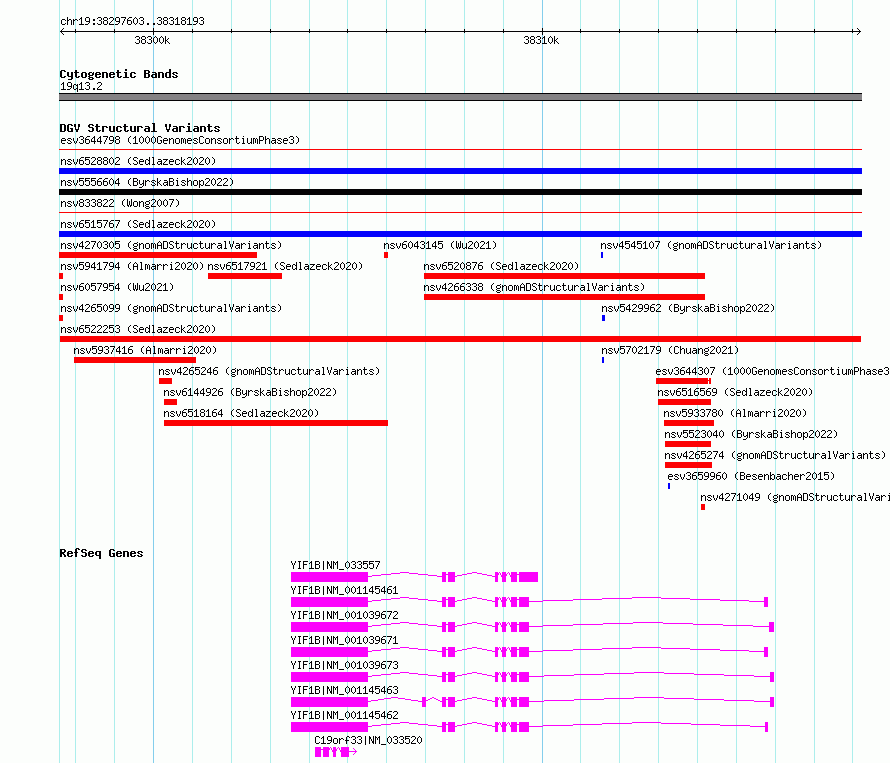Click the left arrow of the ruler

[63, 31]
